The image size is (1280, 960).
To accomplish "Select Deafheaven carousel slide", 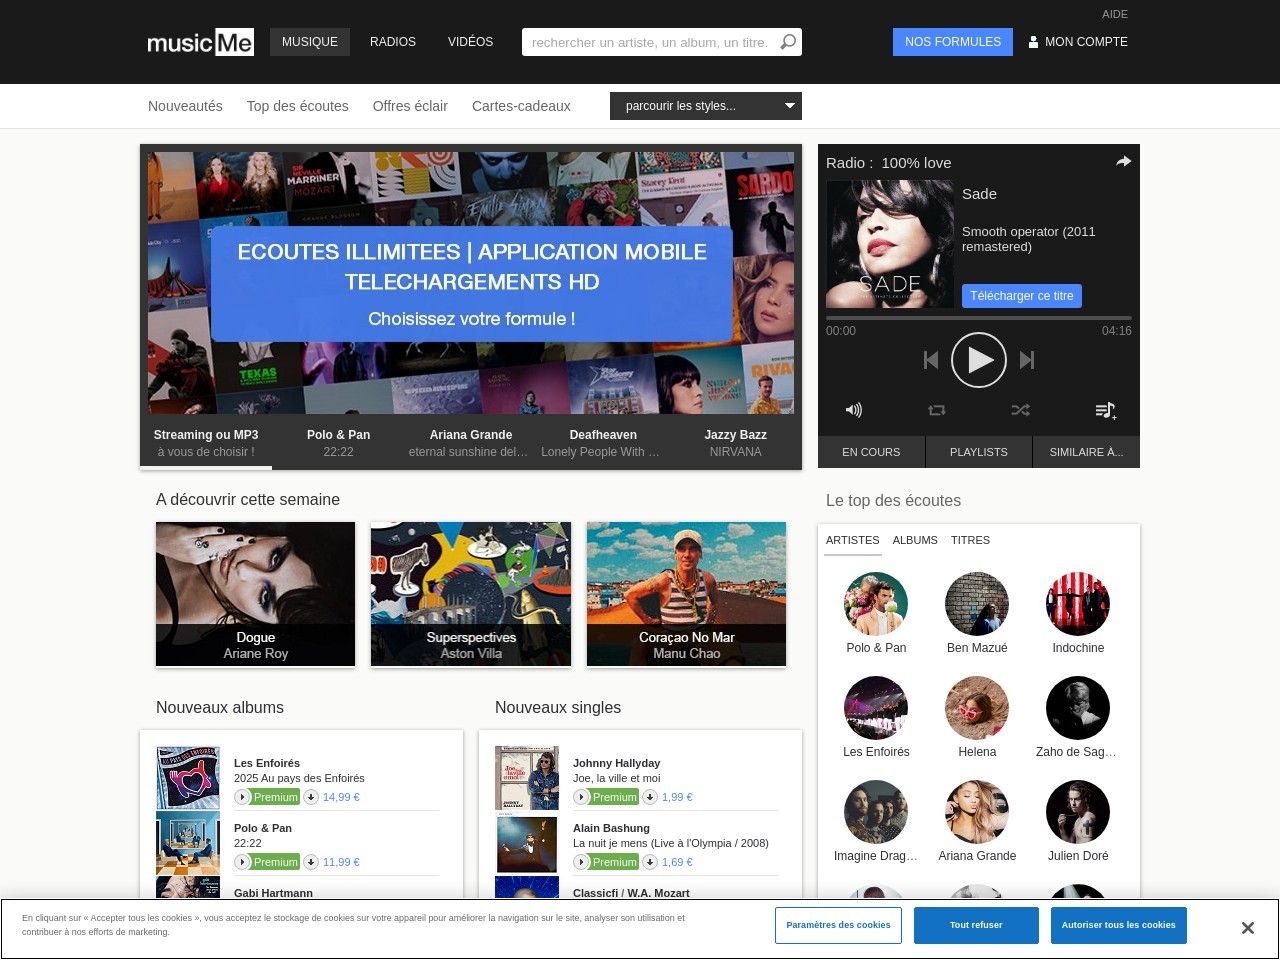I will click(603, 443).
